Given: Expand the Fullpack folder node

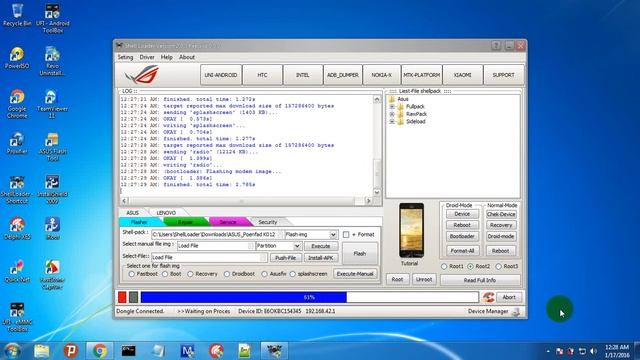Looking at the screenshot, I should [x=392, y=107].
